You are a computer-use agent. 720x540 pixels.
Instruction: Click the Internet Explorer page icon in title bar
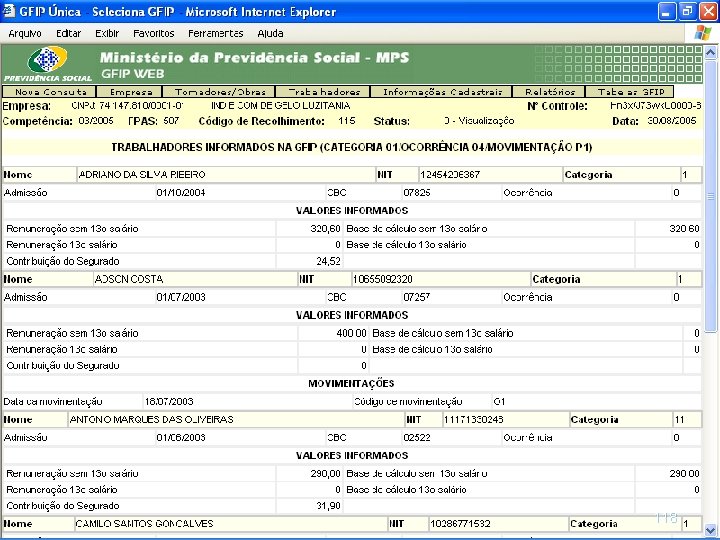click(8, 11)
